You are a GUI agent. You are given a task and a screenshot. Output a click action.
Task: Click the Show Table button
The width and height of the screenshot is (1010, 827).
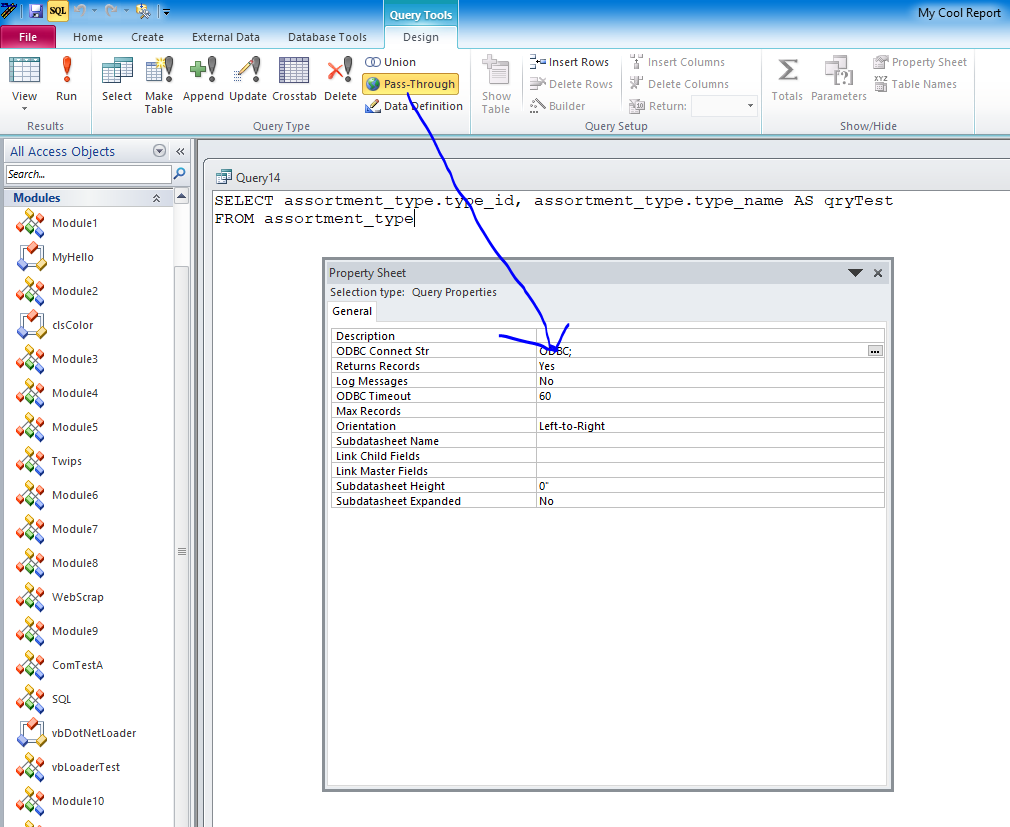pyautogui.click(x=496, y=85)
